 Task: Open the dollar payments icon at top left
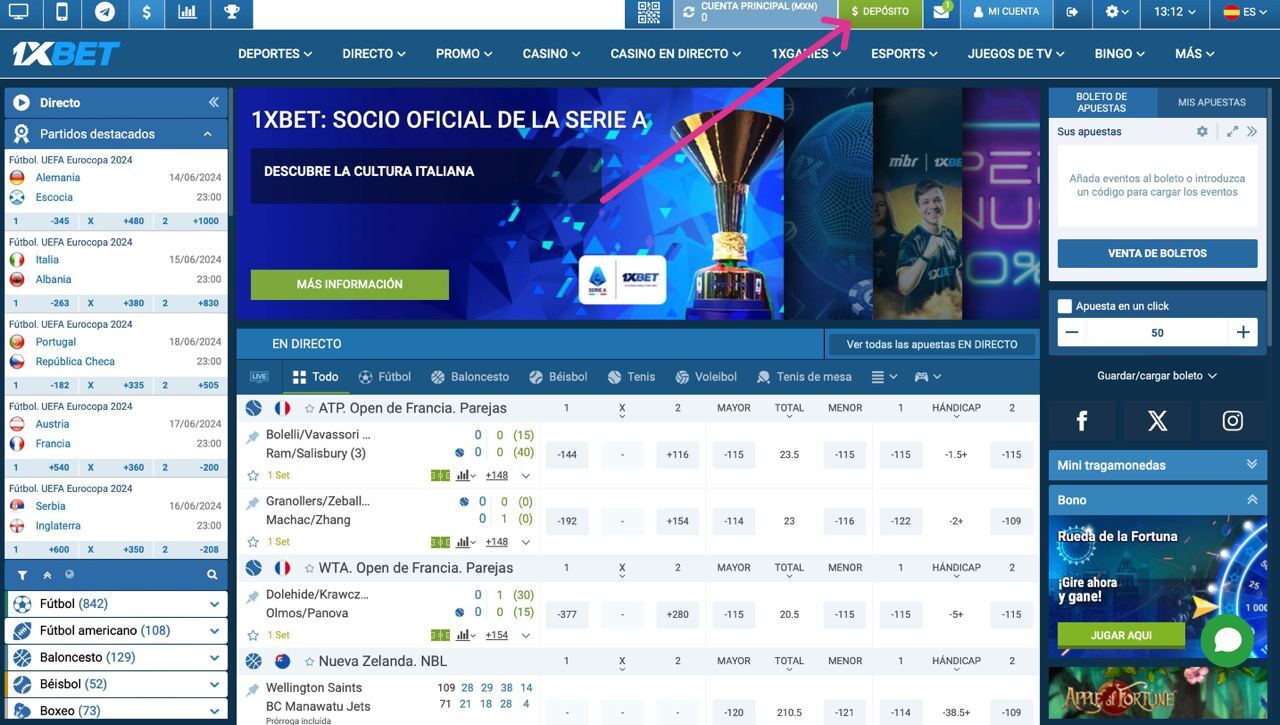coord(147,13)
